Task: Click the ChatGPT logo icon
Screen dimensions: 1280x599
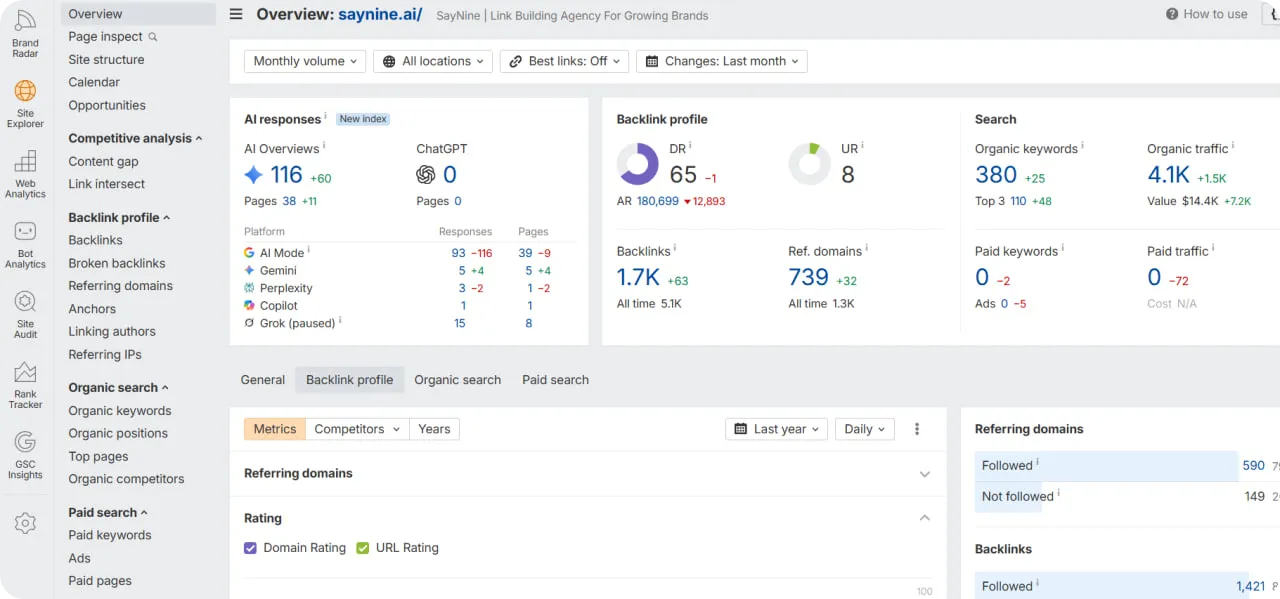Action: click(426, 175)
